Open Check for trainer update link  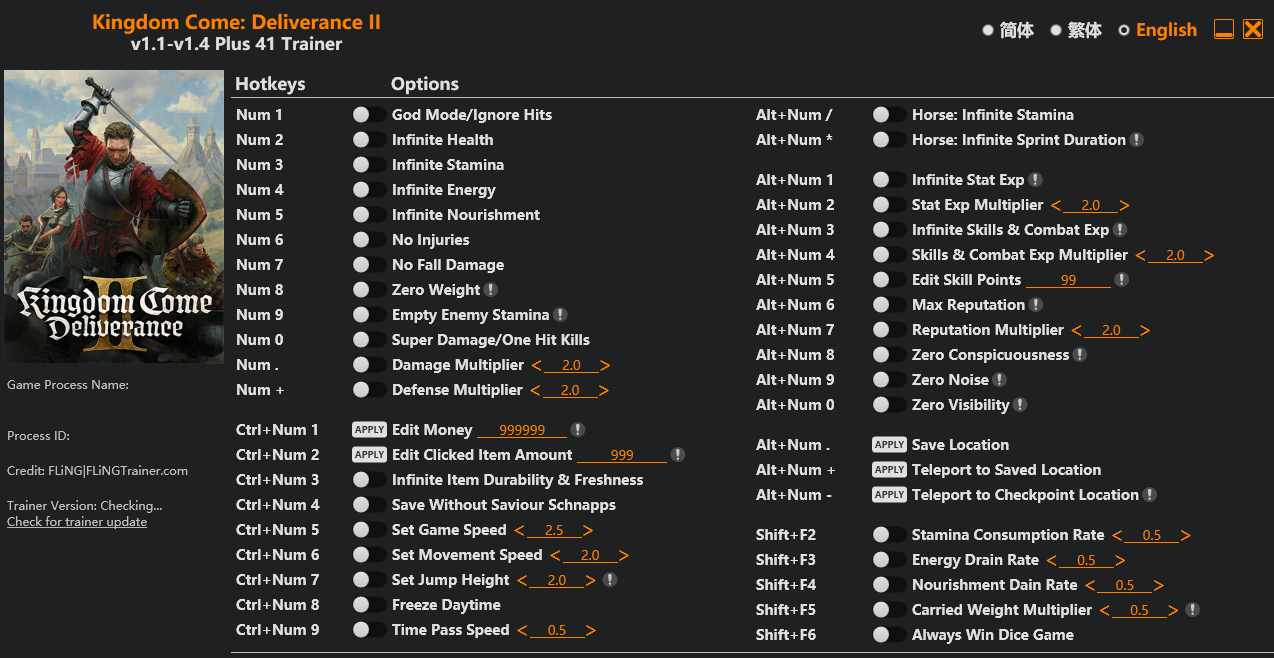pyautogui.click(x=77, y=522)
